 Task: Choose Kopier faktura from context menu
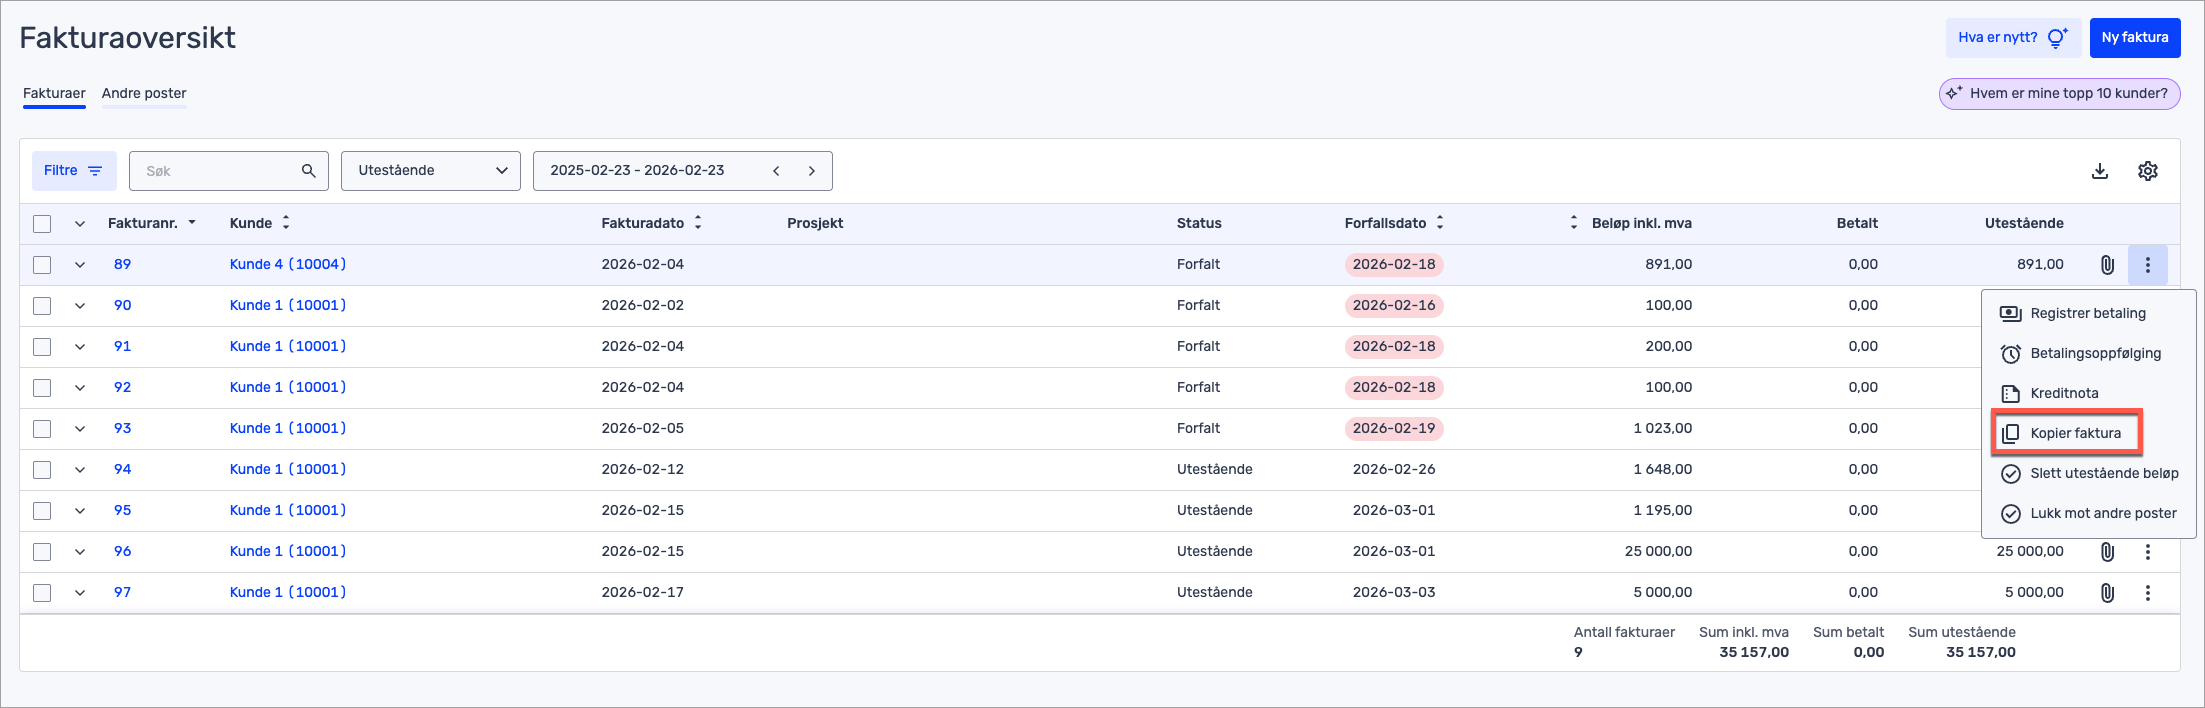(2074, 433)
